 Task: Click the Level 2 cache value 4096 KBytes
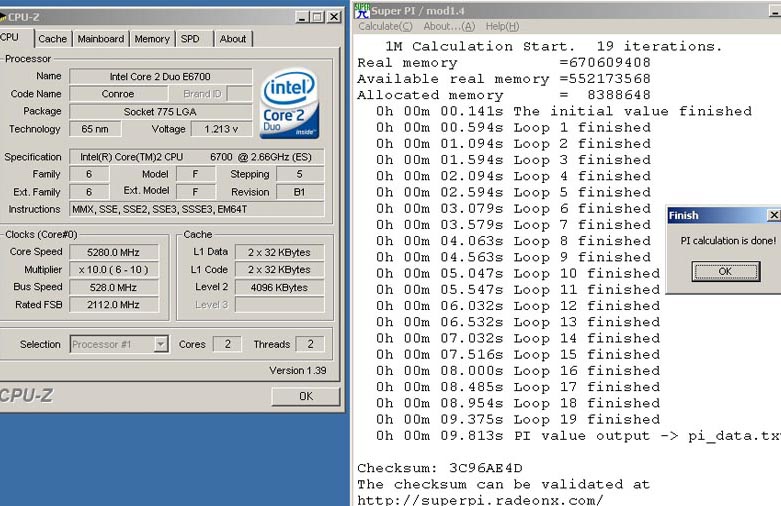279,287
